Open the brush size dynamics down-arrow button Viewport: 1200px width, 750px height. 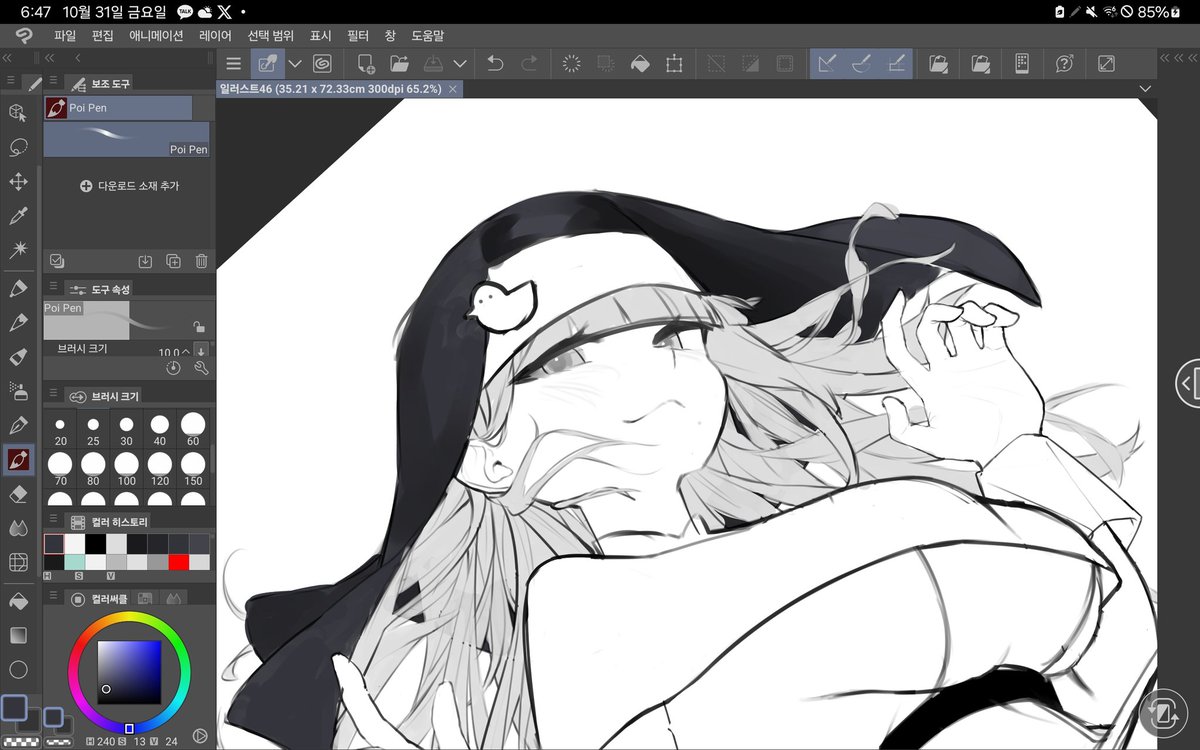pyautogui.click(x=201, y=350)
